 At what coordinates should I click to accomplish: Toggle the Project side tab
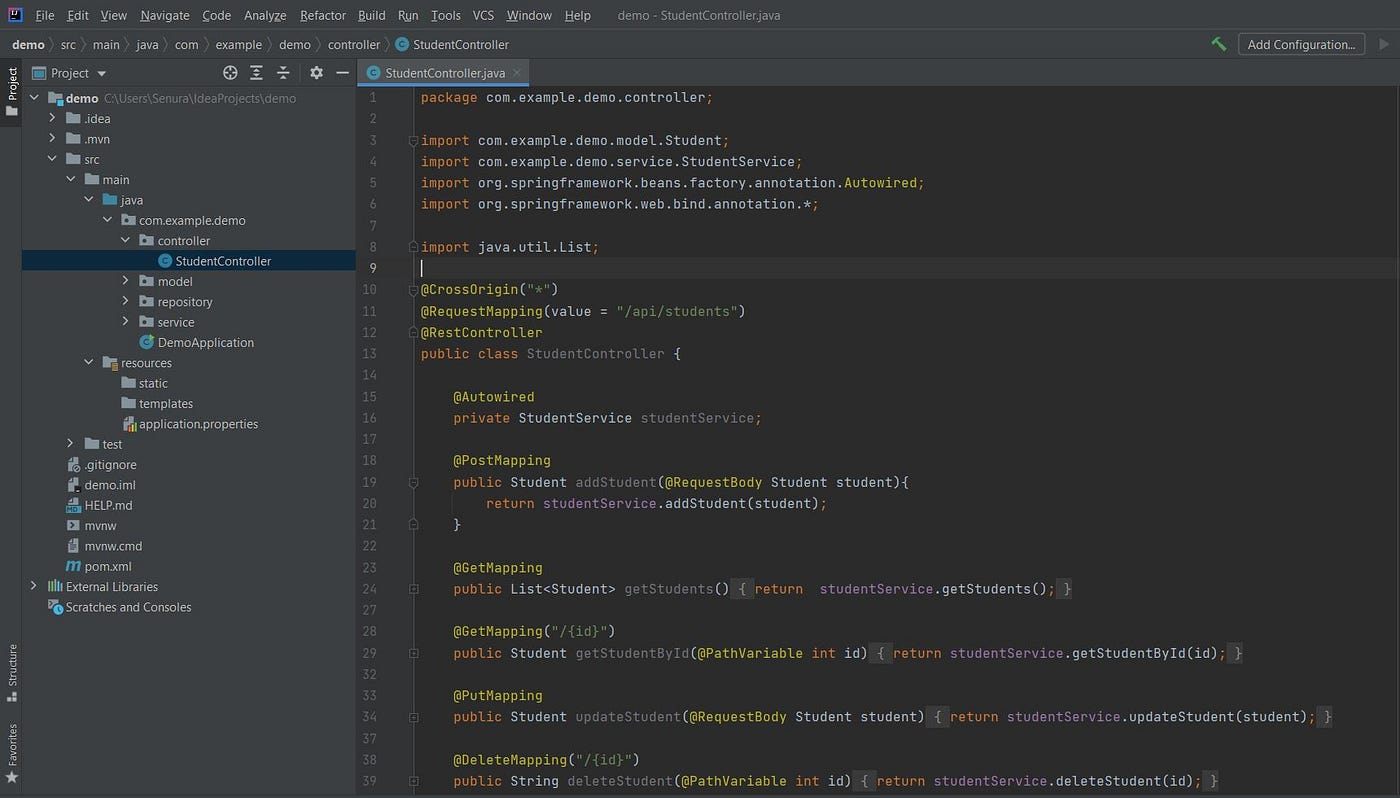click(x=12, y=91)
